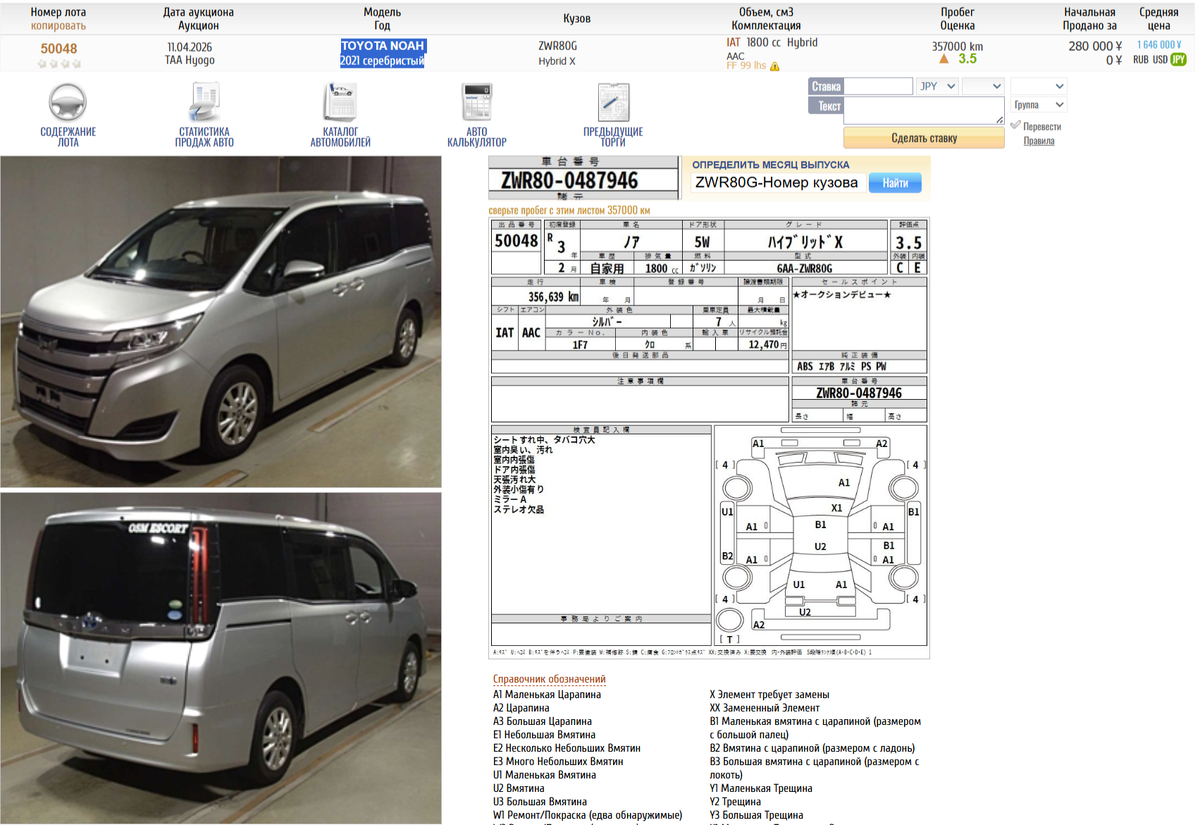
Task: Focus the Ставка bid input field
Action: pos(878,86)
